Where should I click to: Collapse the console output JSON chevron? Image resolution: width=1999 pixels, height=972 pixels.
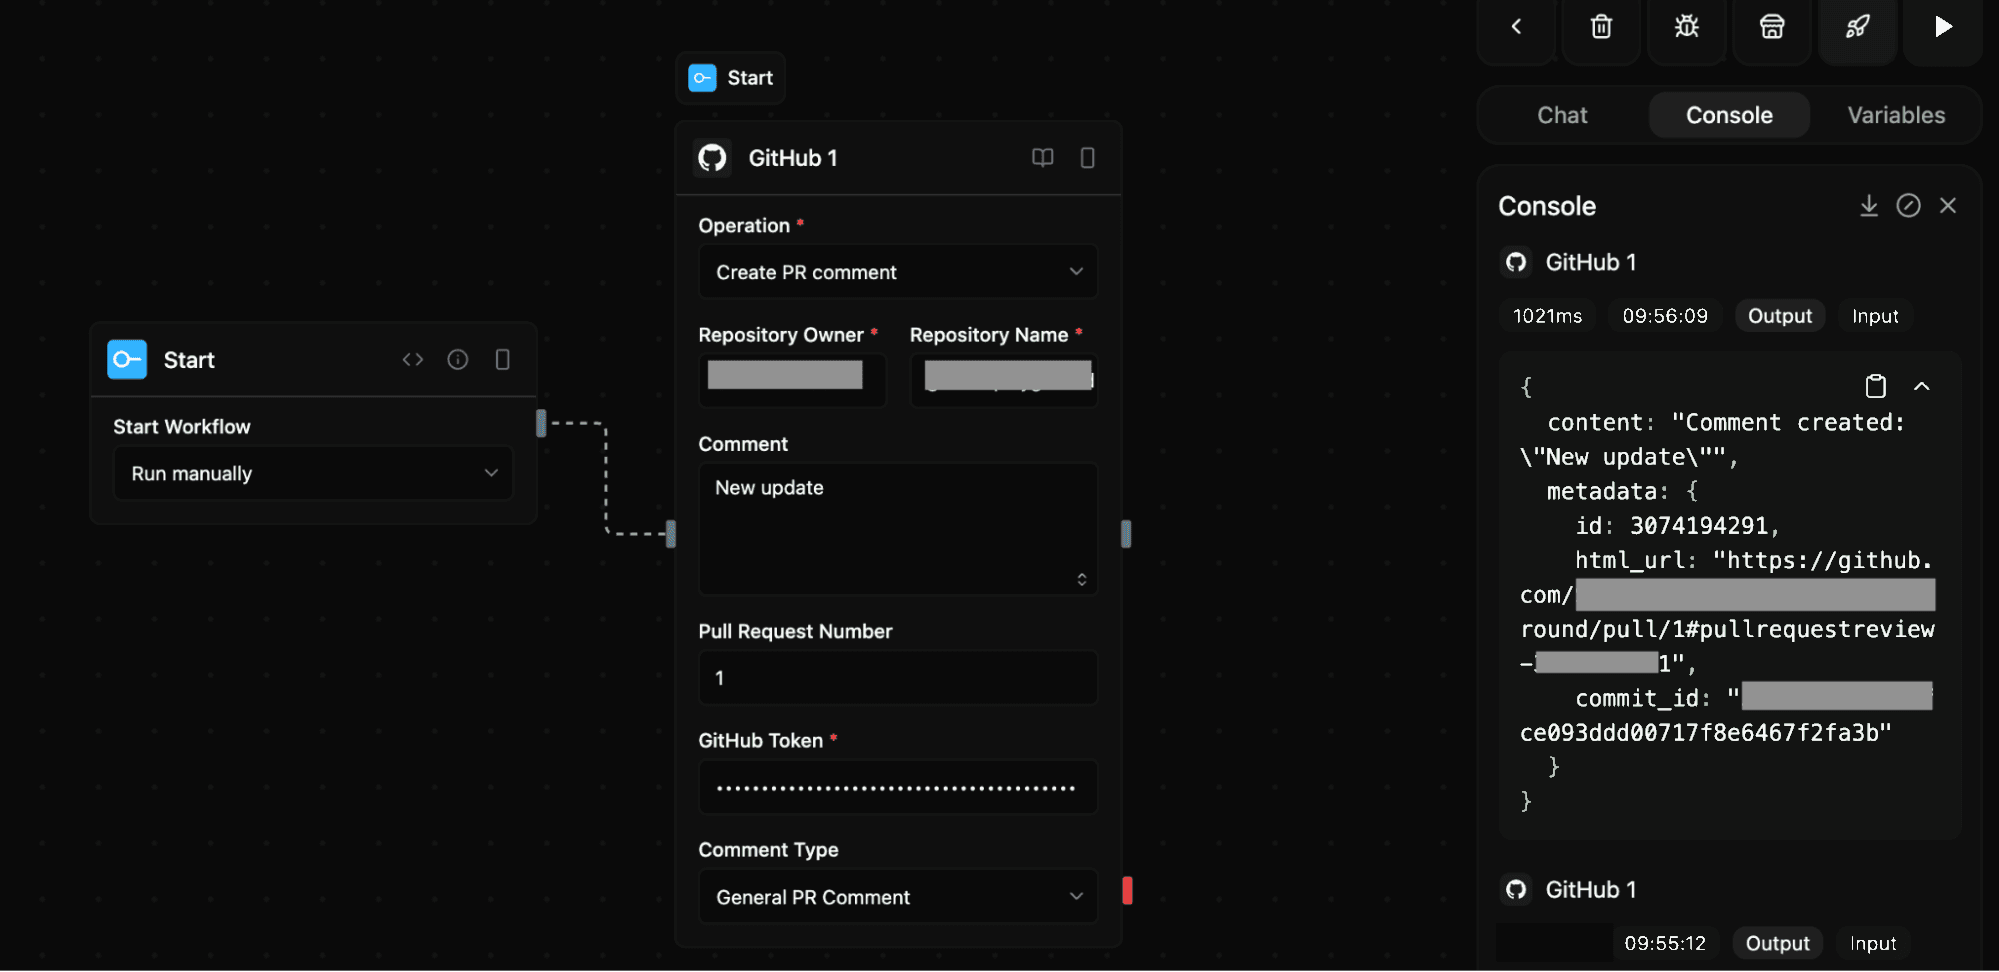point(1921,386)
